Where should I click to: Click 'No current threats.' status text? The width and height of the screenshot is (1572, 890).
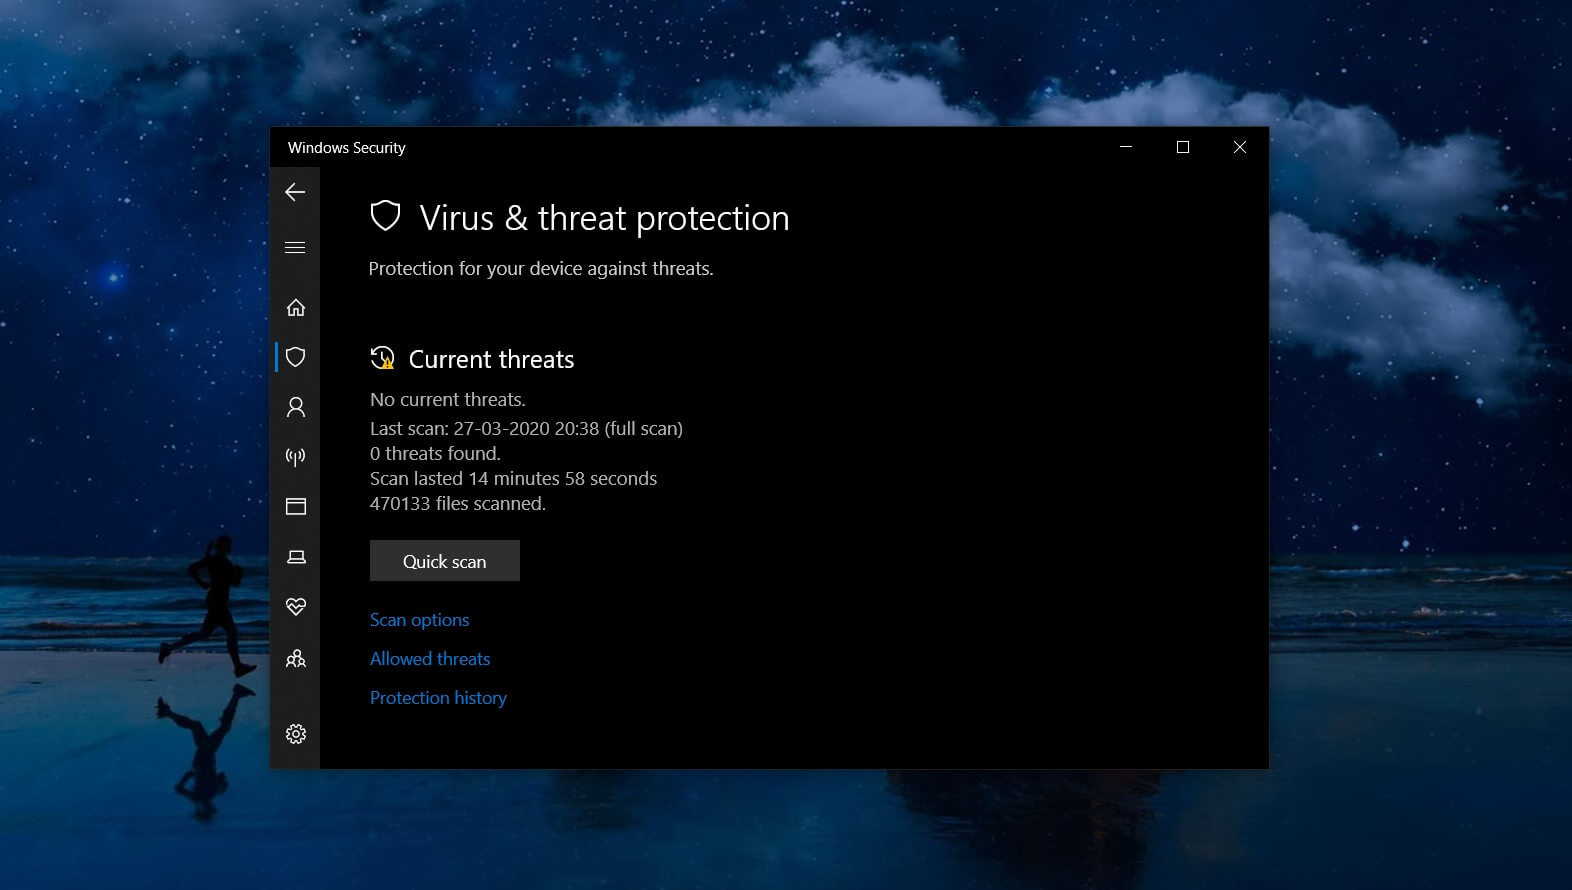tap(448, 400)
